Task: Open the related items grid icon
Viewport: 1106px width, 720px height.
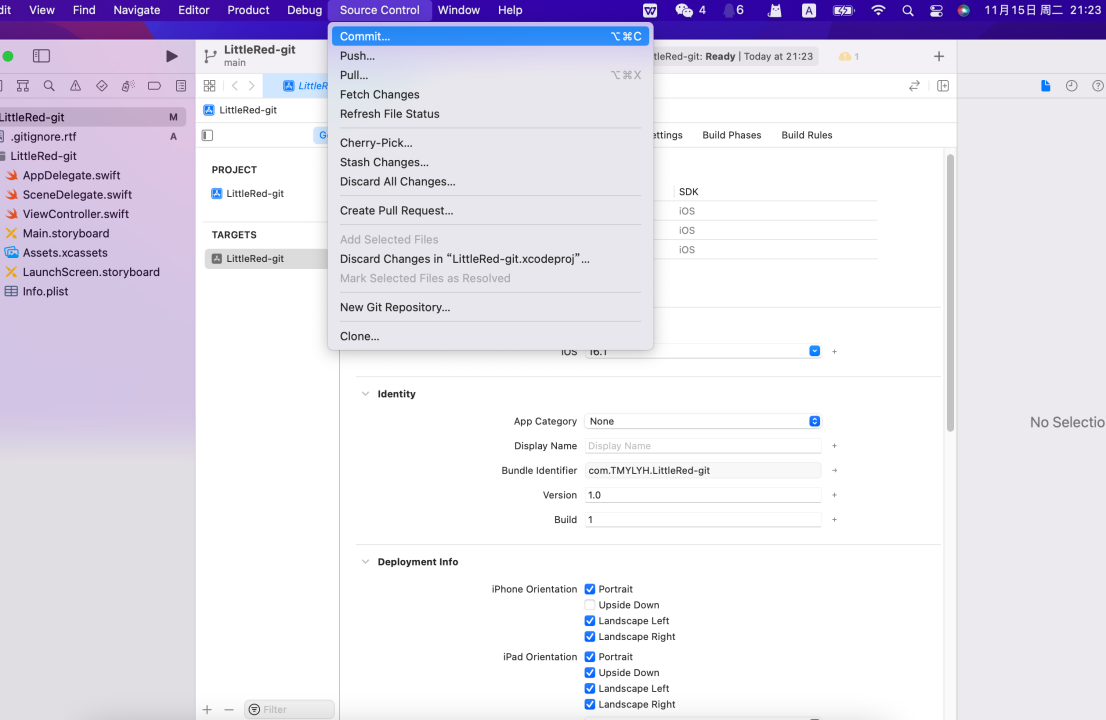Action: tap(209, 86)
